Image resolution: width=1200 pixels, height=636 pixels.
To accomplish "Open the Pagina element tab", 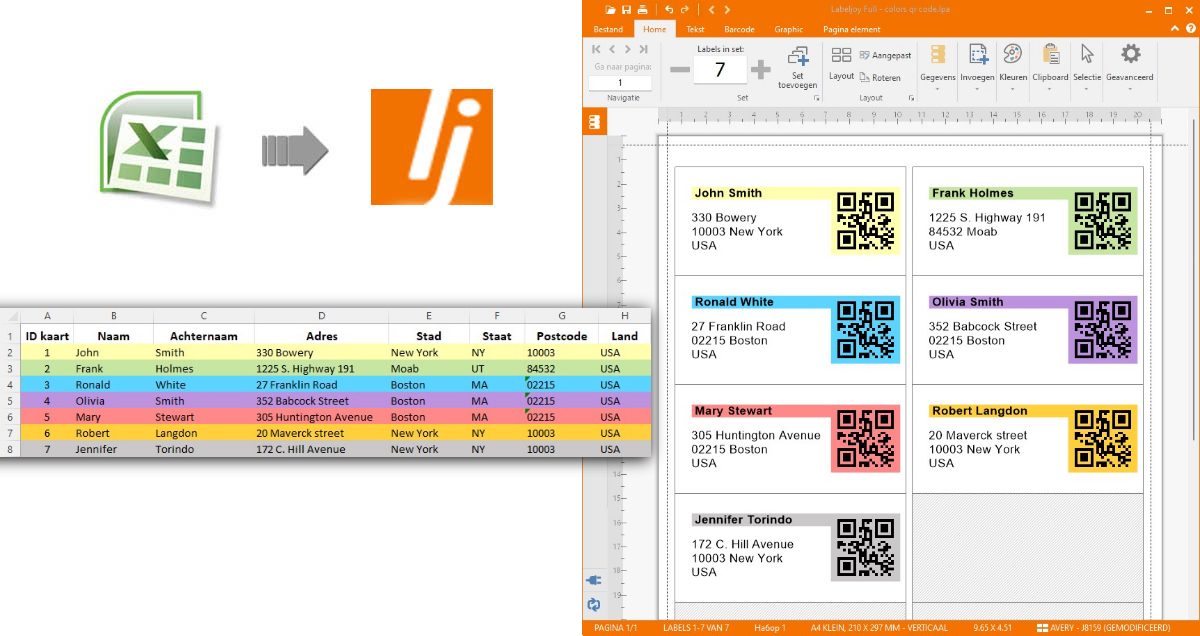I will [852, 29].
